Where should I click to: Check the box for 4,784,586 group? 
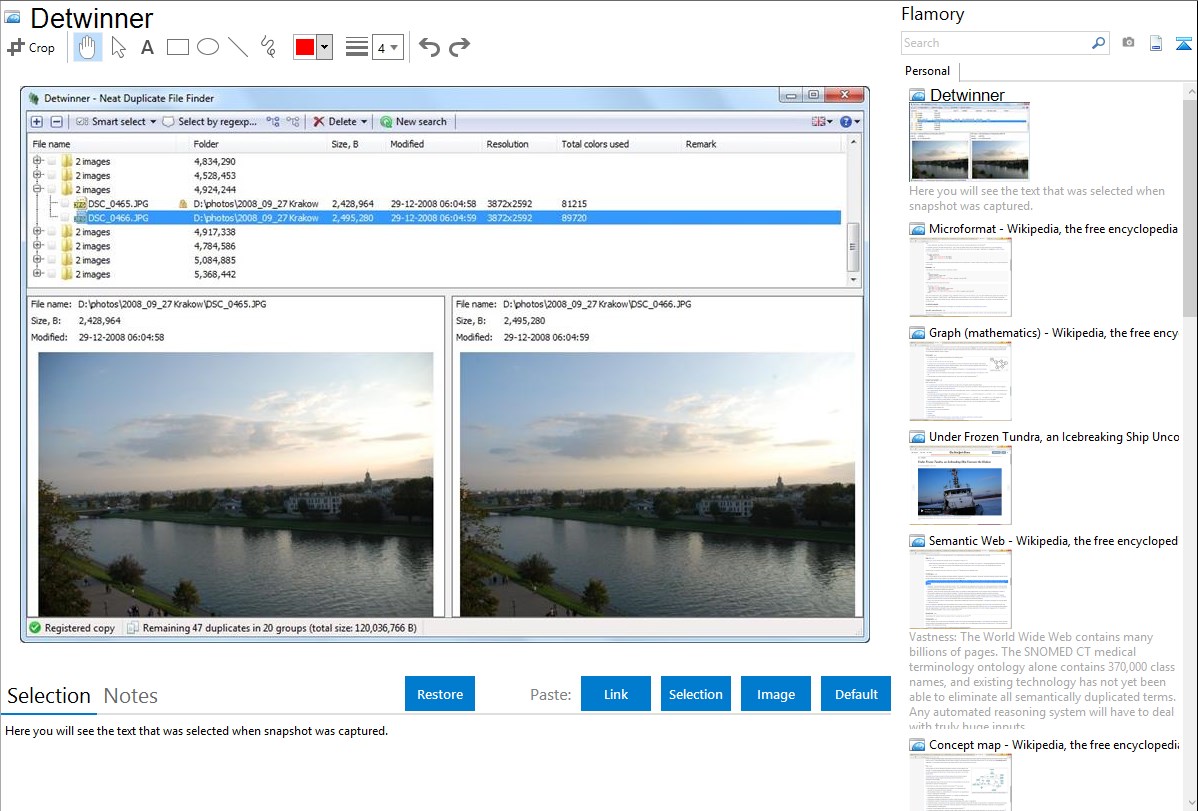52,246
